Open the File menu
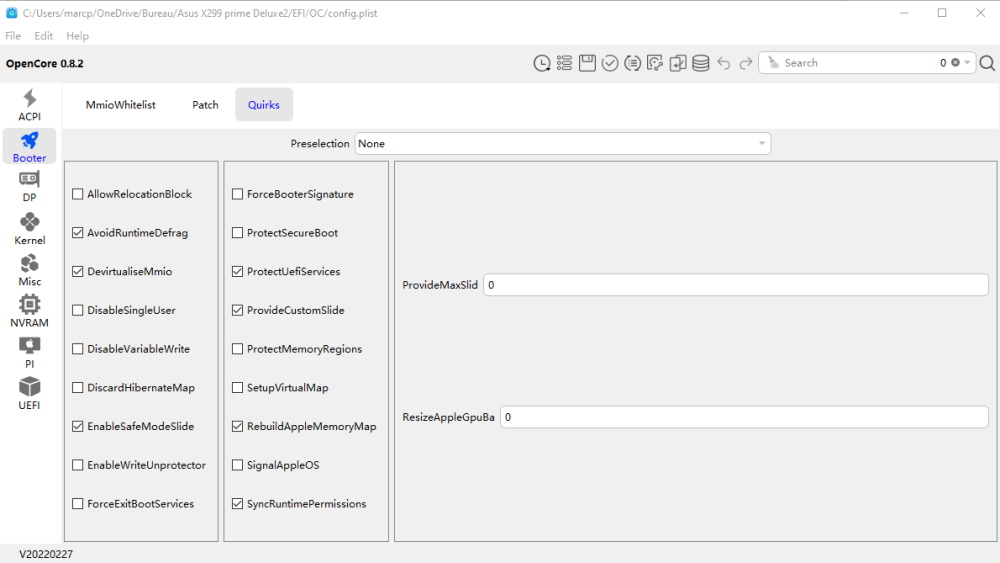 click(x=13, y=36)
